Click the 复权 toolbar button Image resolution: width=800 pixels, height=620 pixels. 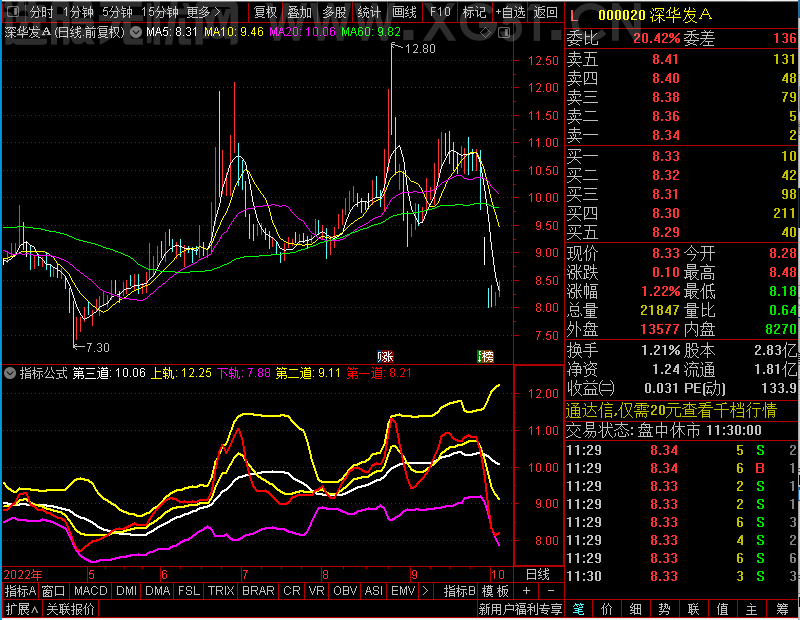[x=265, y=12]
